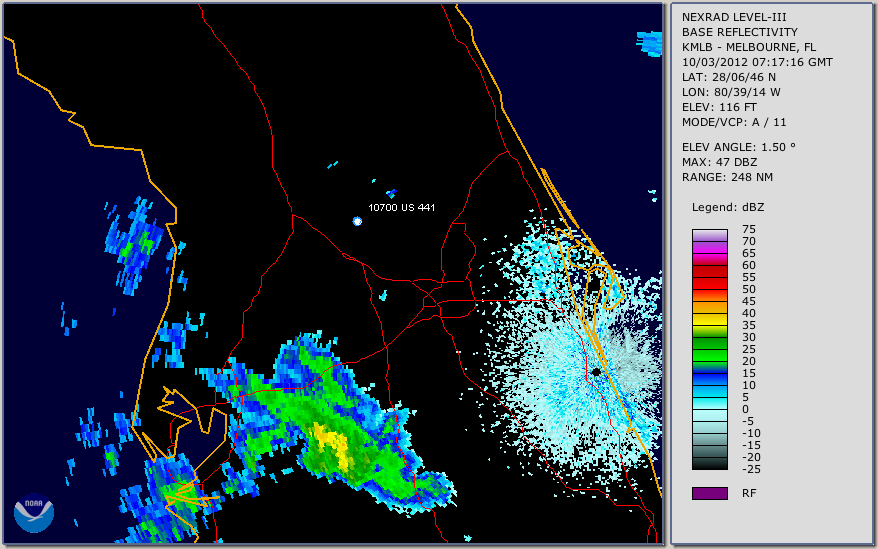878x549 pixels.
Task: Click the 'MODE/VCP: A / 11' line
Action: pos(734,122)
